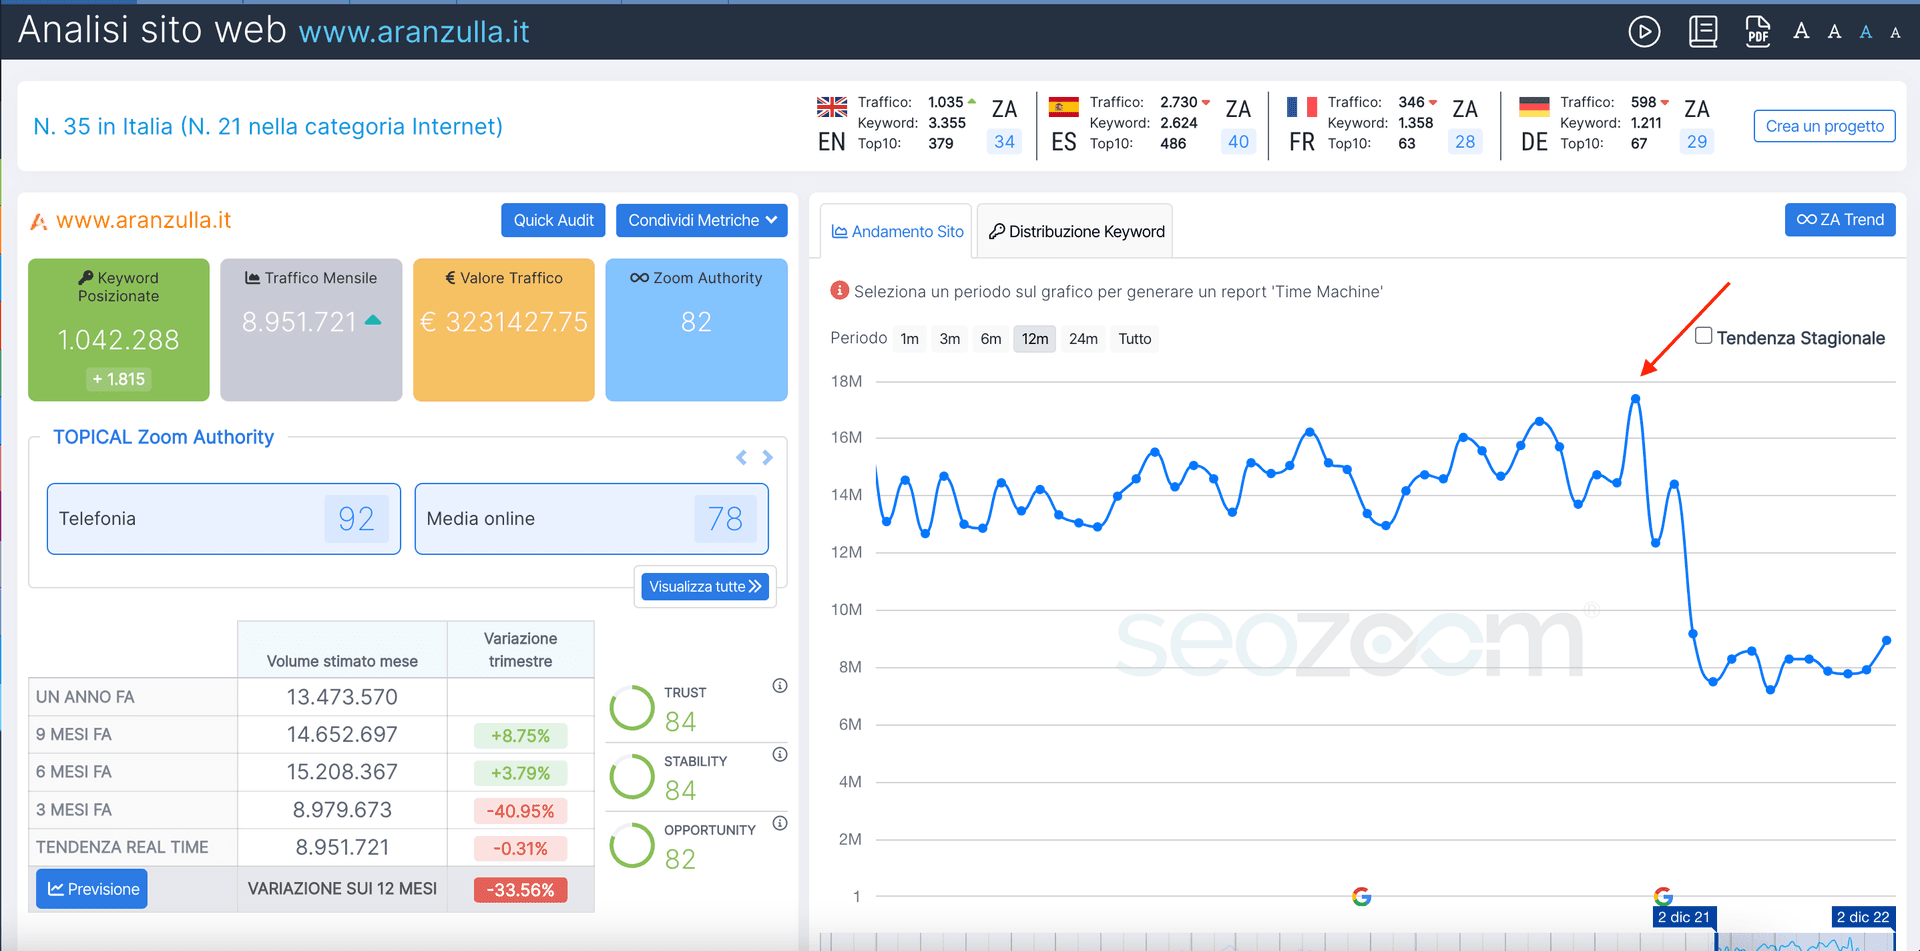Click Quick Audit button

(x=553, y=220)
